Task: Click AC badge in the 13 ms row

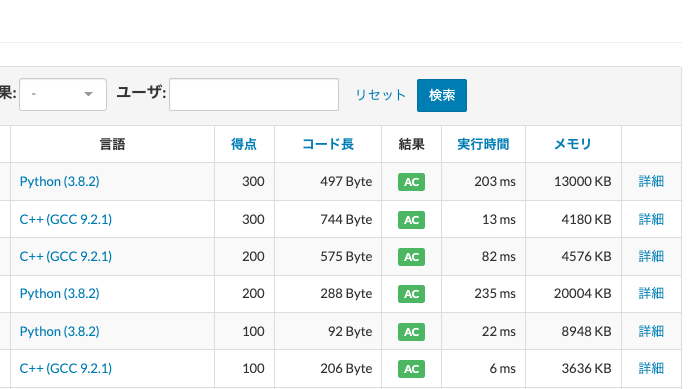Action: tap(411, 220)
